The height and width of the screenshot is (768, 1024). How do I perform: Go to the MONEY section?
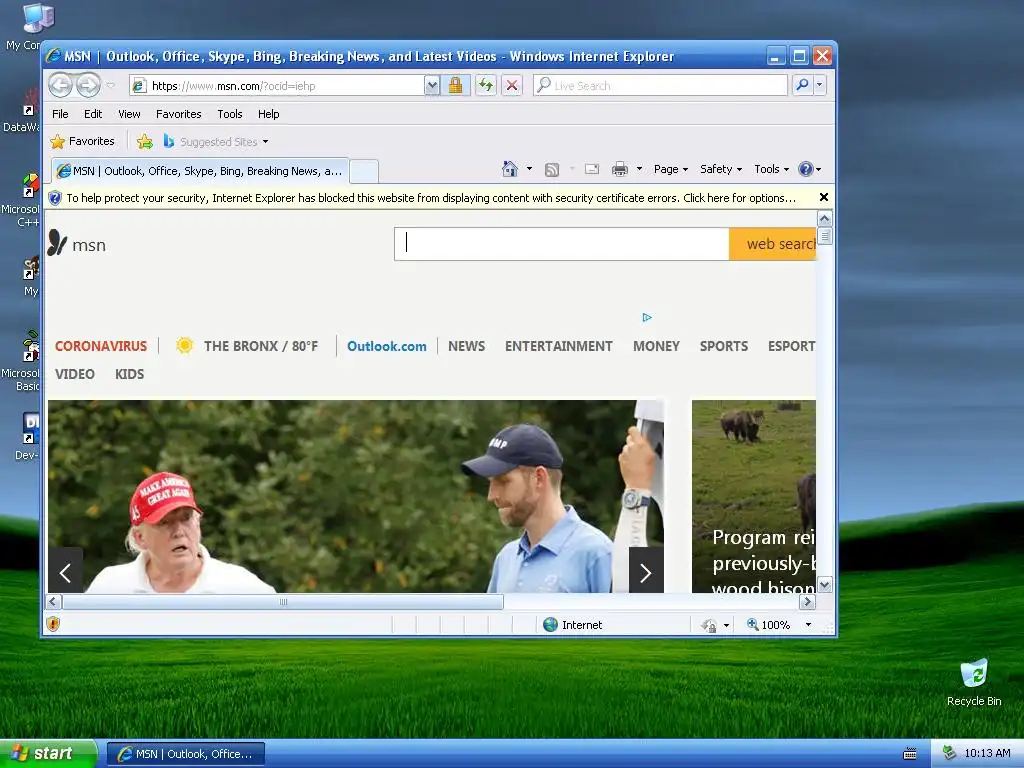656,346
